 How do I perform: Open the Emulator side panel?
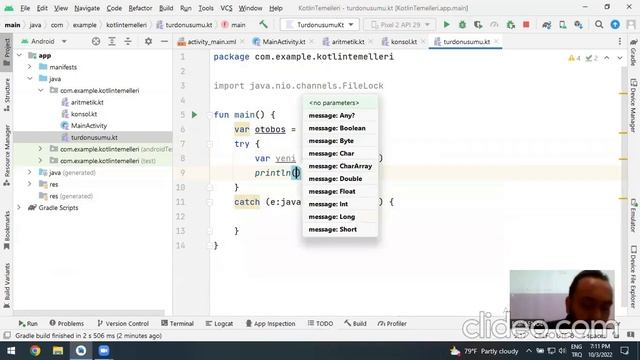click(x=633, y=216)
